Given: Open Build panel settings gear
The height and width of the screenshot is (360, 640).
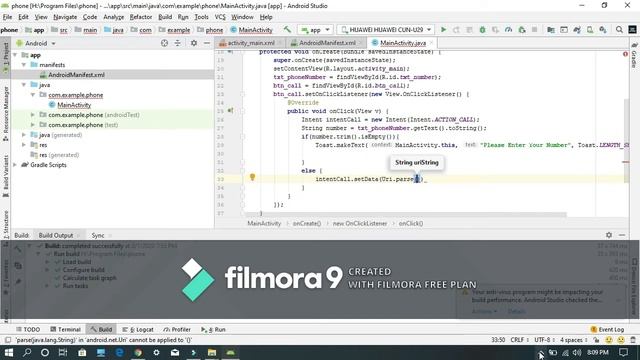Looking at the screenshot, I should tap(609, 235).
